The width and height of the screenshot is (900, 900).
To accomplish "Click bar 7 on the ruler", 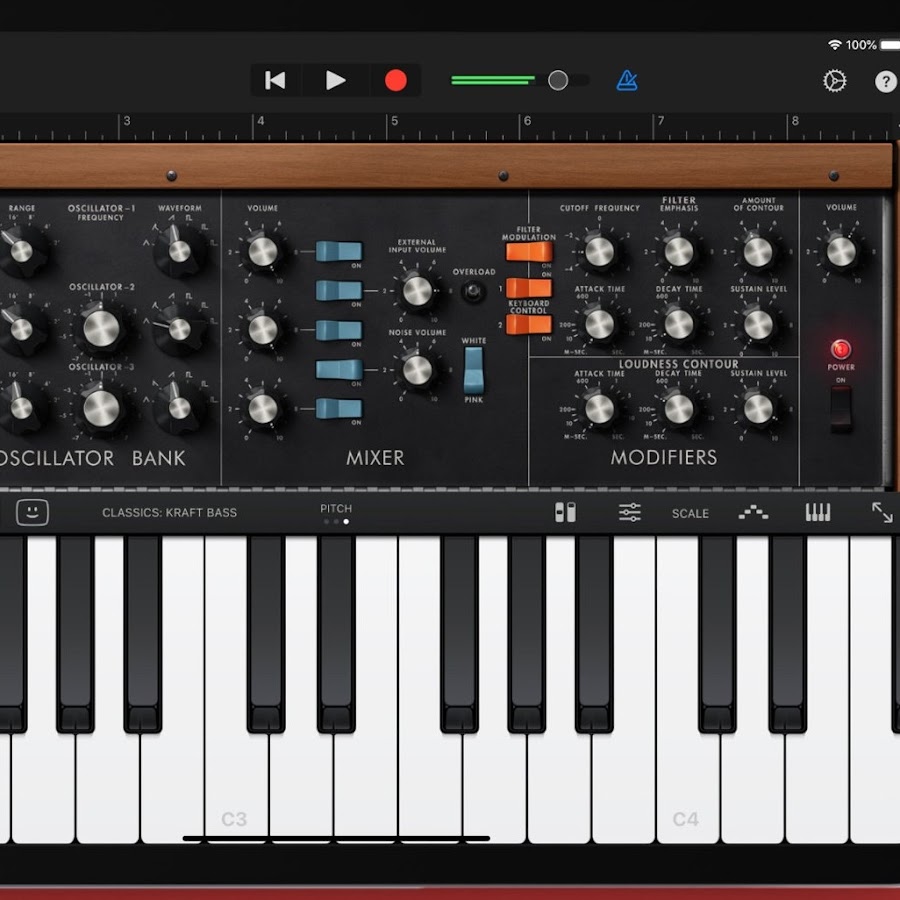I will click(661, 121).
